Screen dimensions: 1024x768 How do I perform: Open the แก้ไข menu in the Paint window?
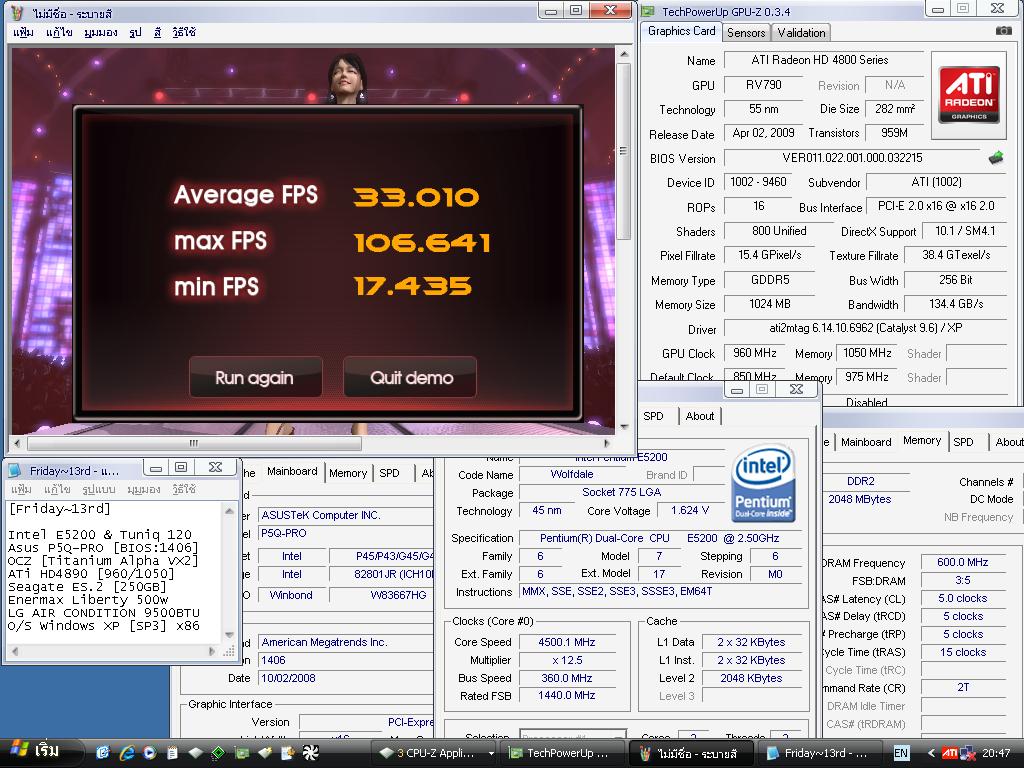coord(59,32)
